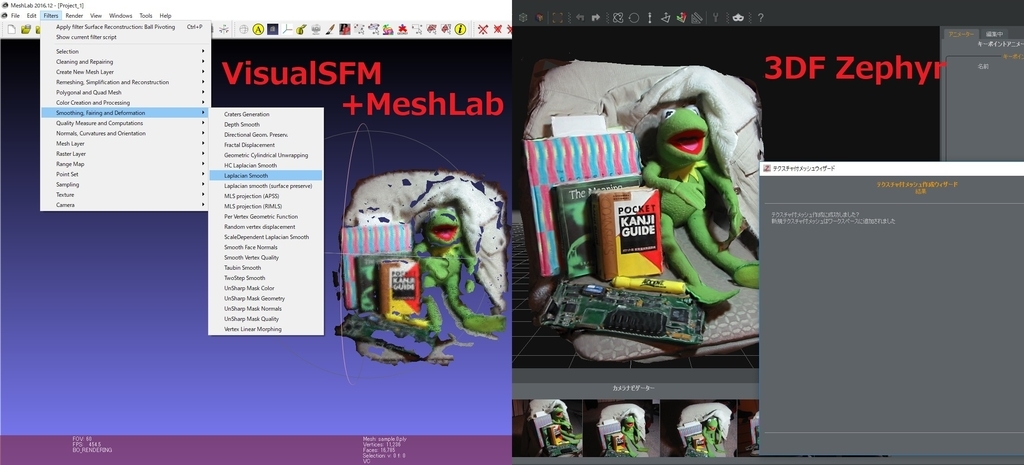Choose HC Laplacian Smooth filter
This screenshot has height=465, width=1024.
pos(266,165)
